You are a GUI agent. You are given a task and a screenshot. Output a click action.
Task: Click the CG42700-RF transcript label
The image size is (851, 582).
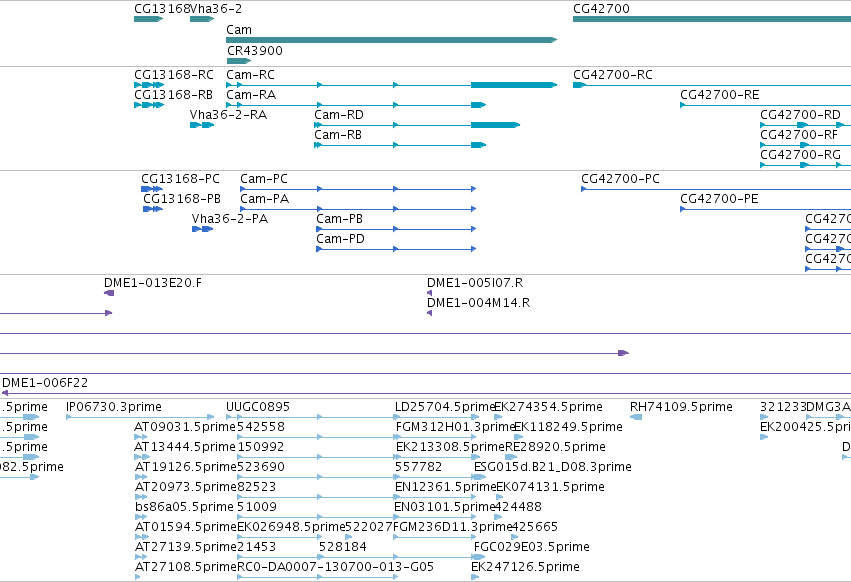click(x=799, y=135)
